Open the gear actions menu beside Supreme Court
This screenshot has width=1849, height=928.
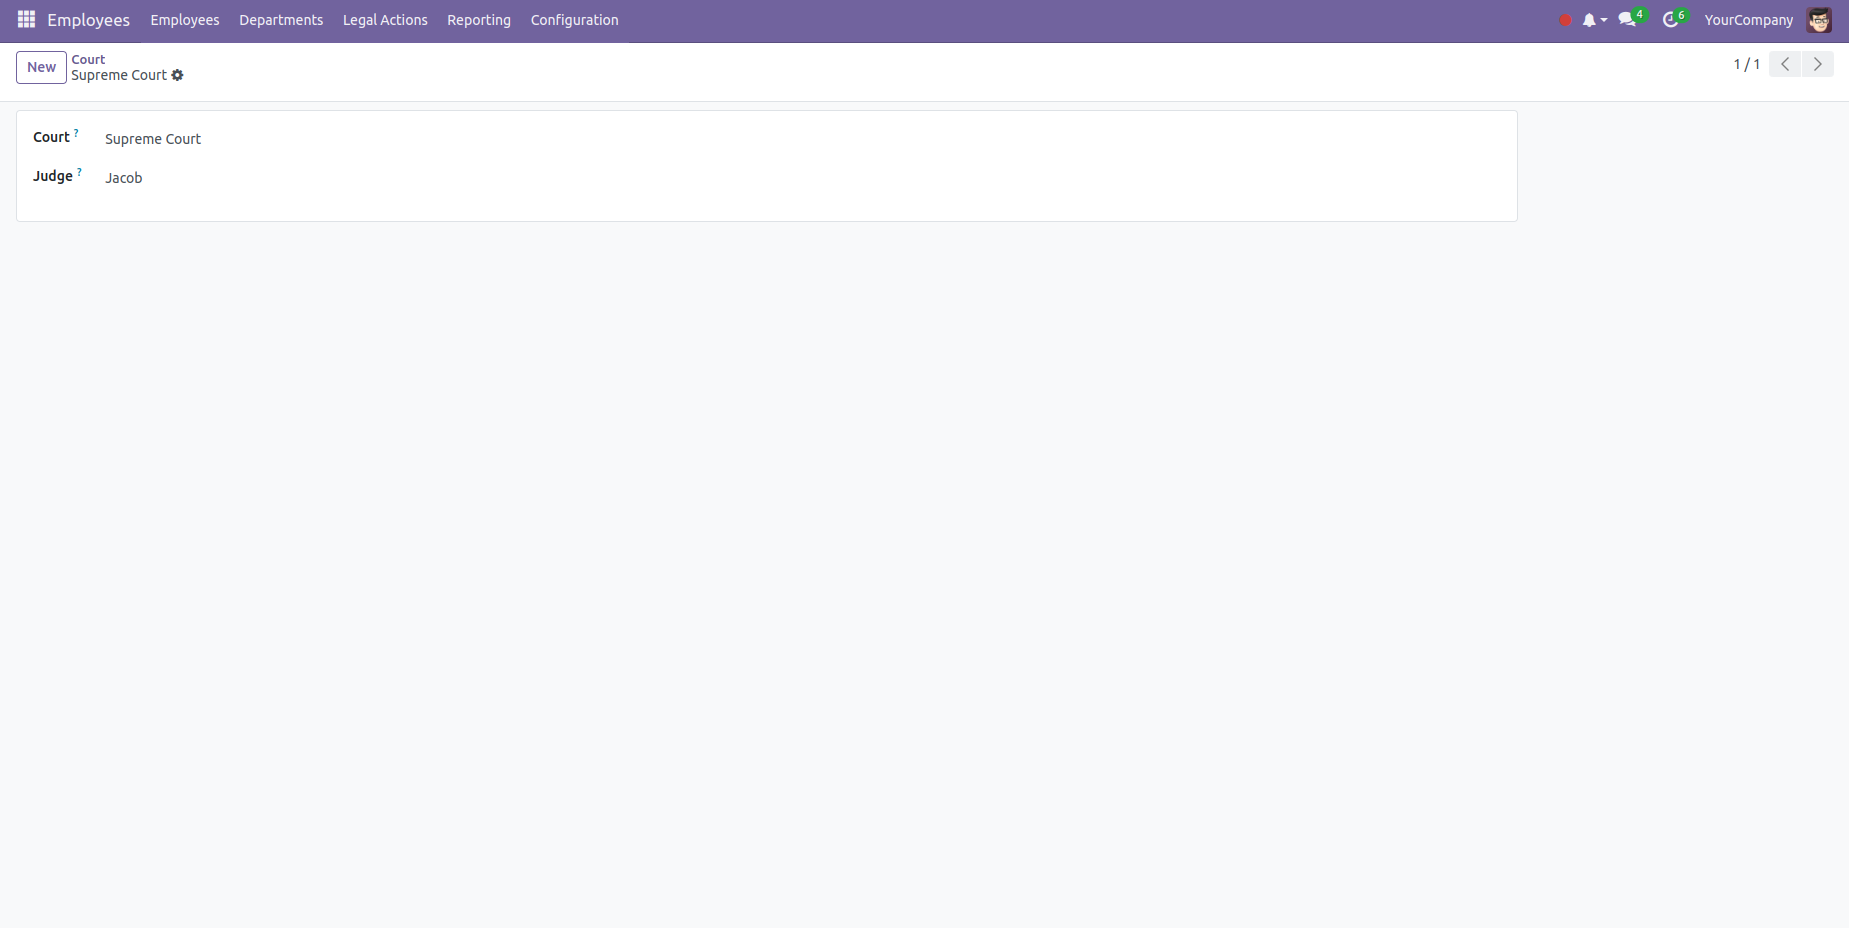(x=178, y=76)
